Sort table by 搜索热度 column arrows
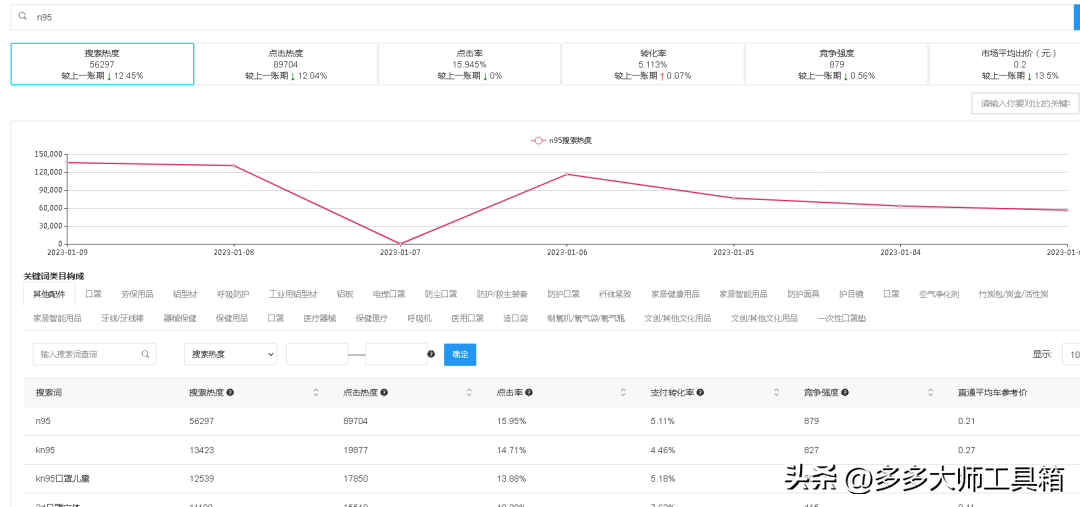Viewport: 1080px width, 507px height. [316, 393]
